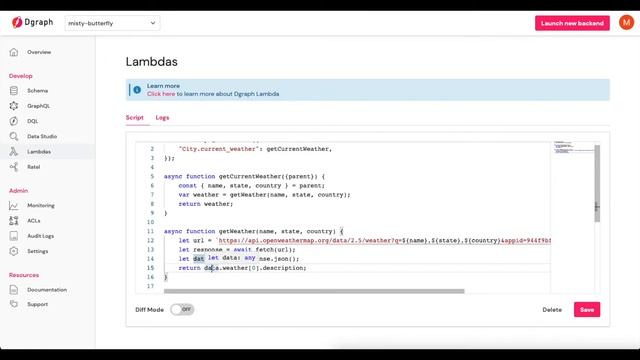Screen dimensions: 640x360
Task: Open Settings in sidebar
Action: [x=38, y=251]
